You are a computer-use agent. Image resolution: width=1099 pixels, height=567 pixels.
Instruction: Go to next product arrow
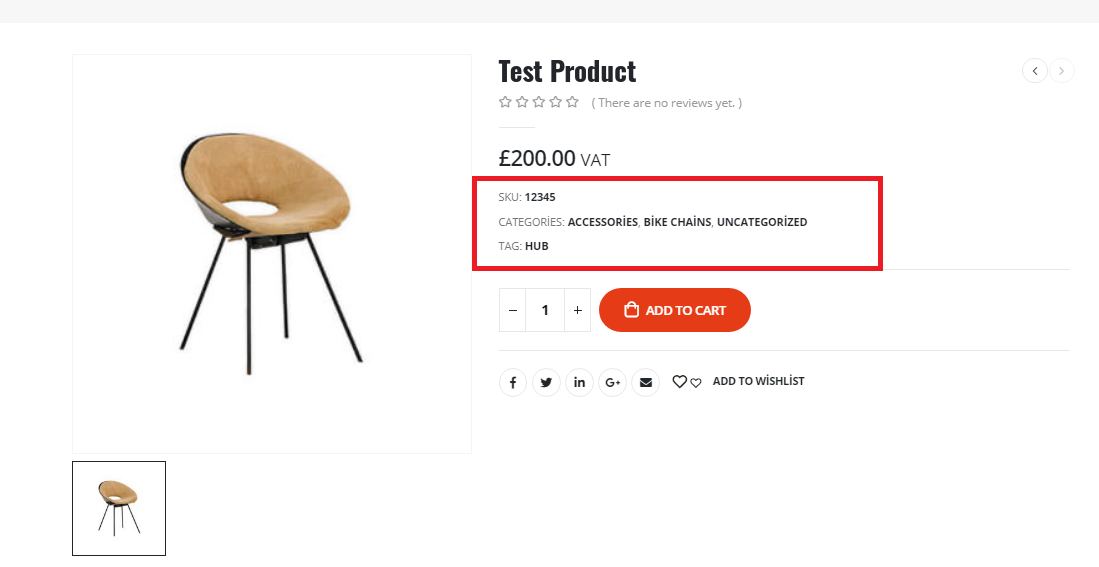coord(1062,71)
